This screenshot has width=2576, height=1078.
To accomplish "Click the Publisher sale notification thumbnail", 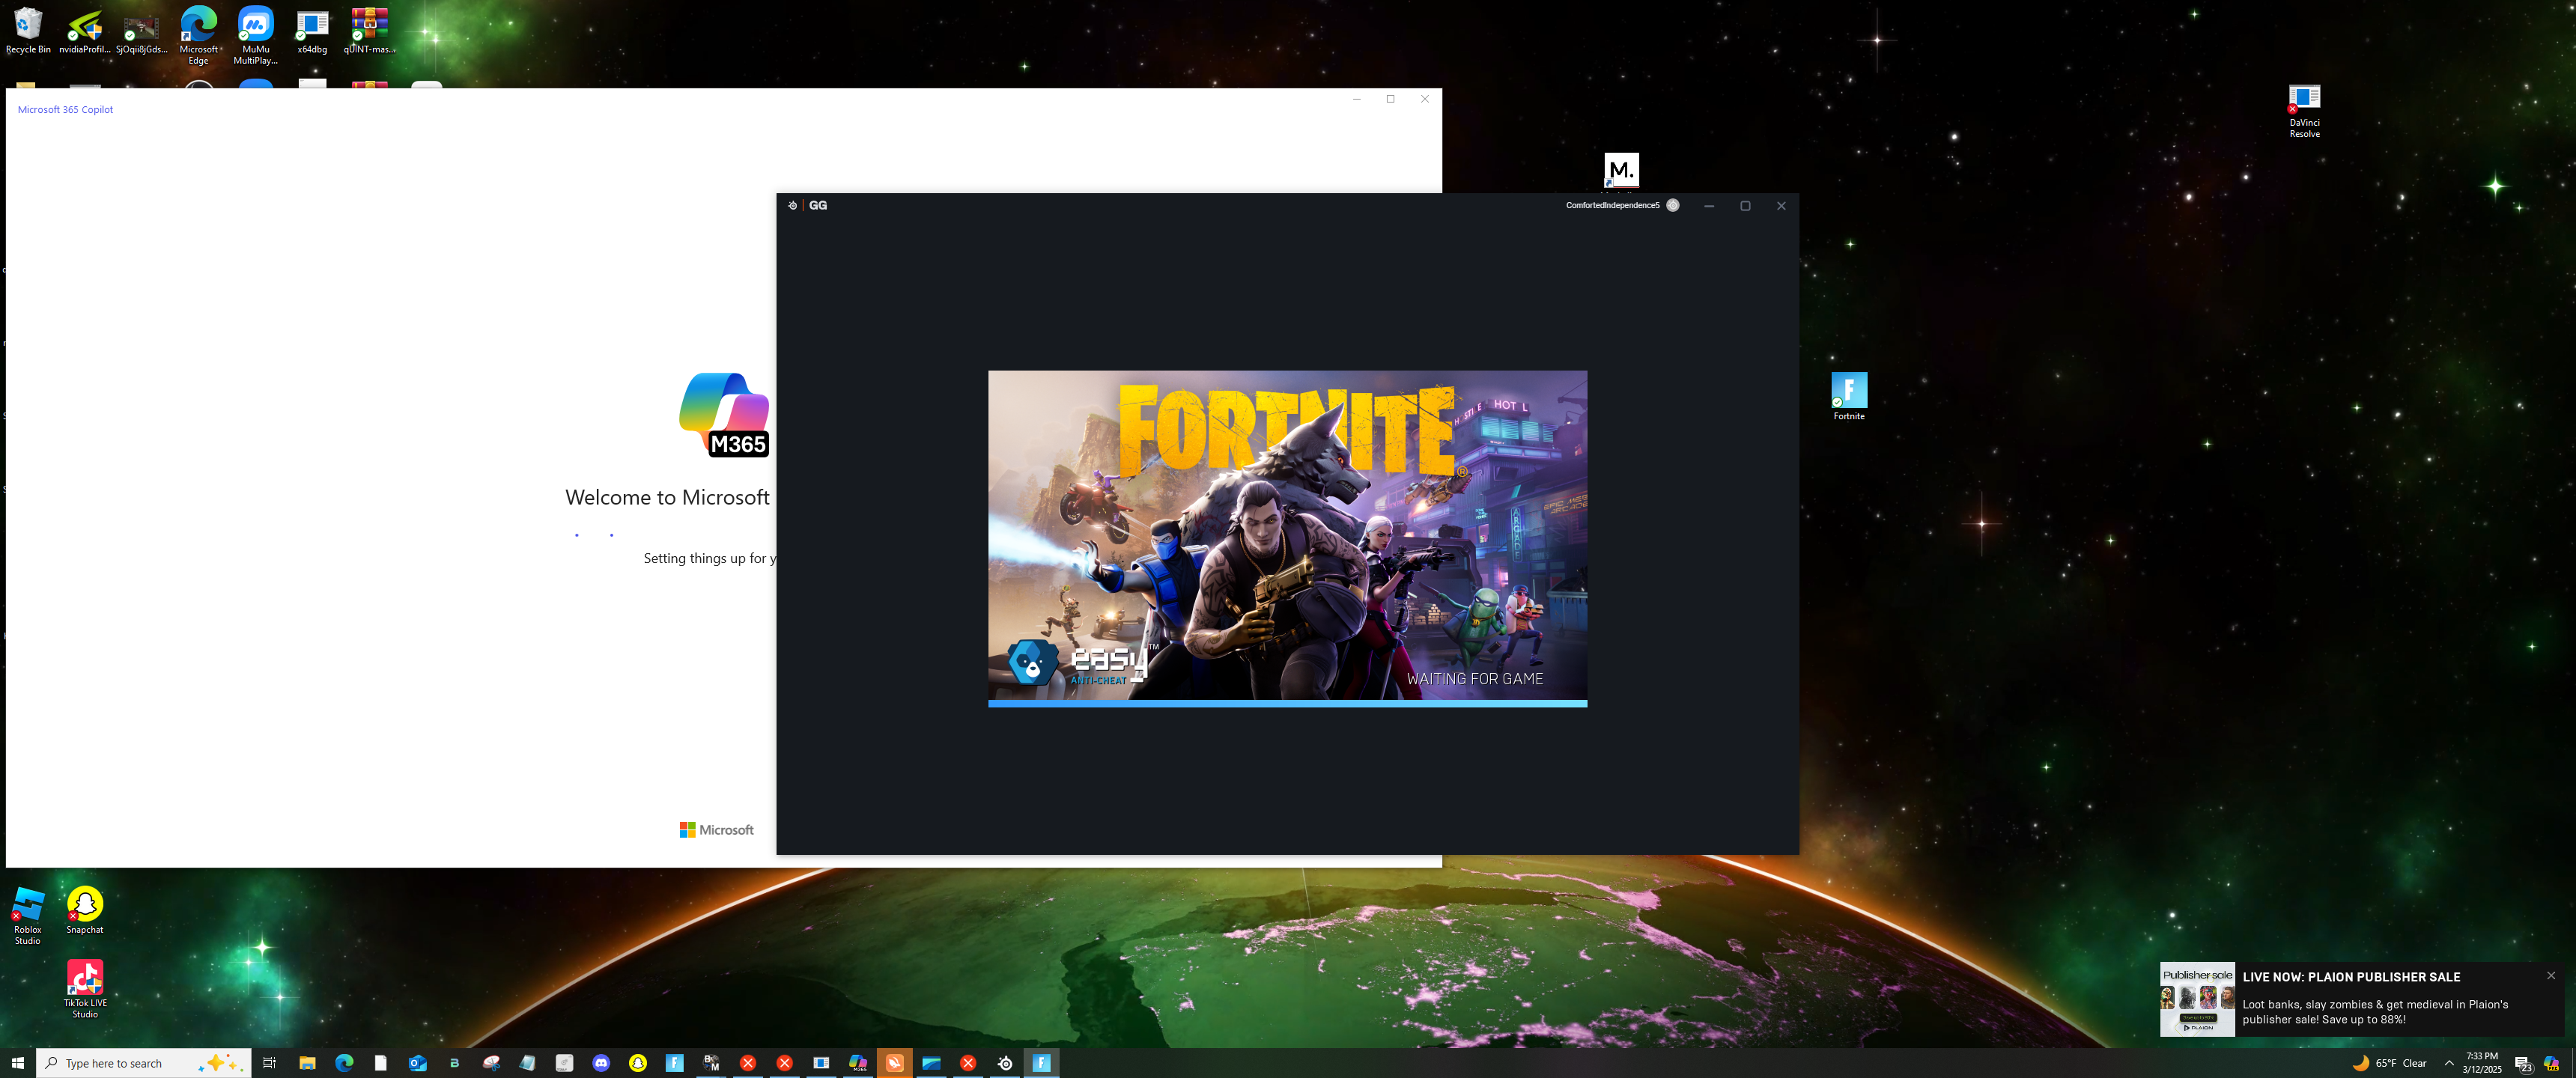I will 2197,999.
